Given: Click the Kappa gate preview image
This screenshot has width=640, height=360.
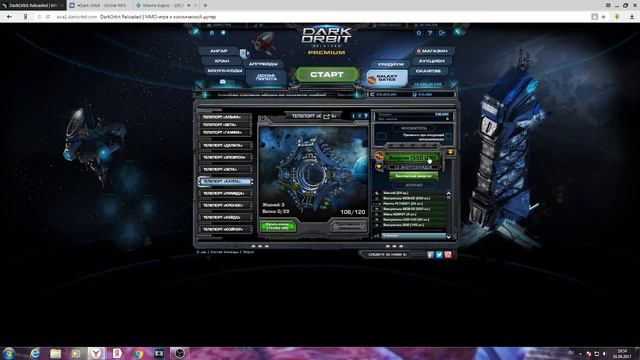Looking at the screenshot, I should point(313,171).
